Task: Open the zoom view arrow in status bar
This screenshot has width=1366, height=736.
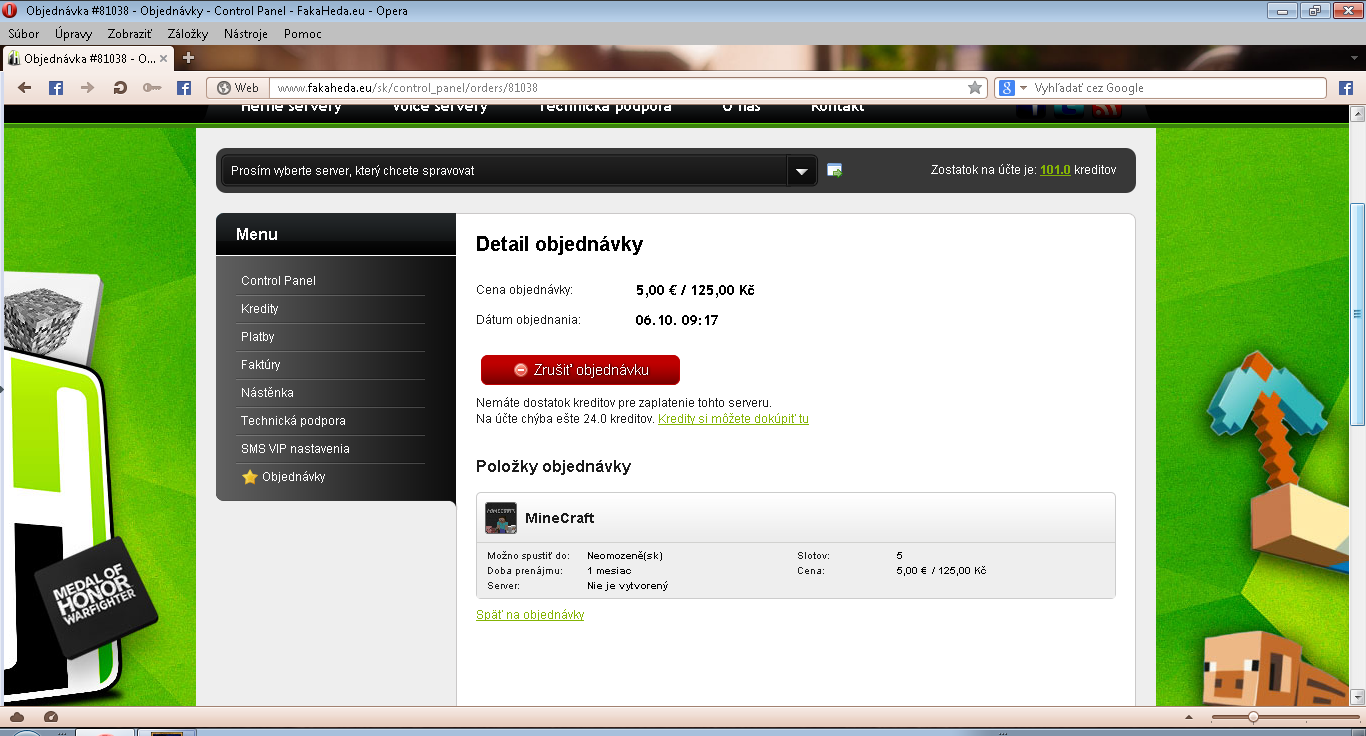Action: (x=1189, y=717)
